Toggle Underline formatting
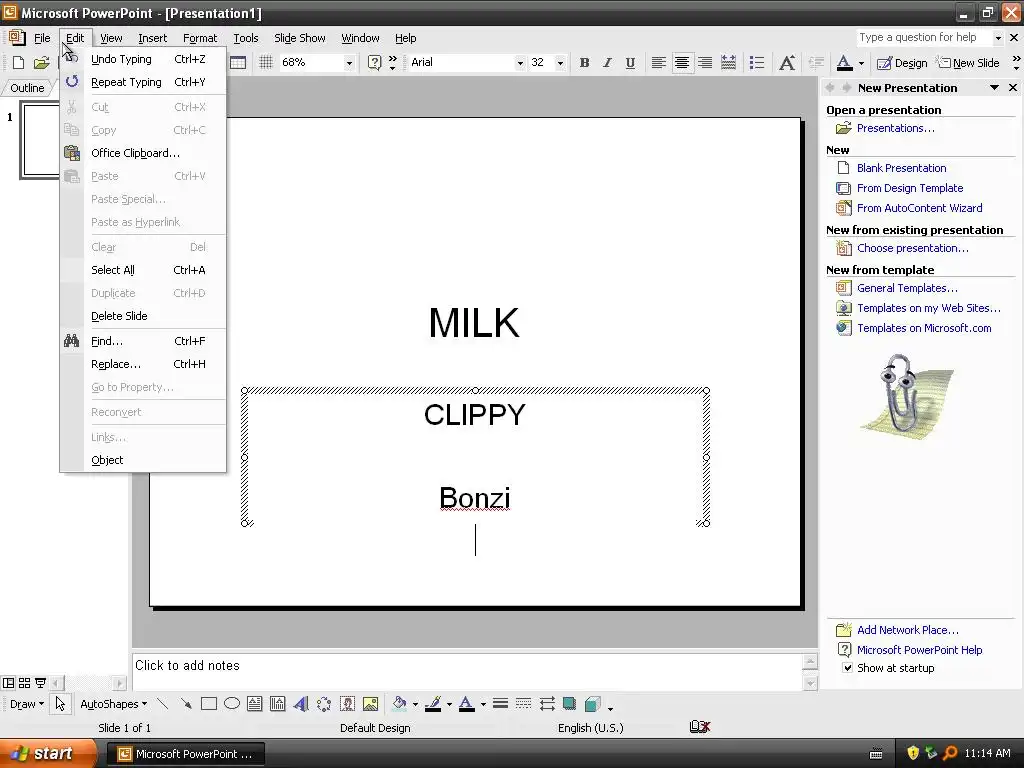This screenshot has height=768, width=1024. click(630, 63)
